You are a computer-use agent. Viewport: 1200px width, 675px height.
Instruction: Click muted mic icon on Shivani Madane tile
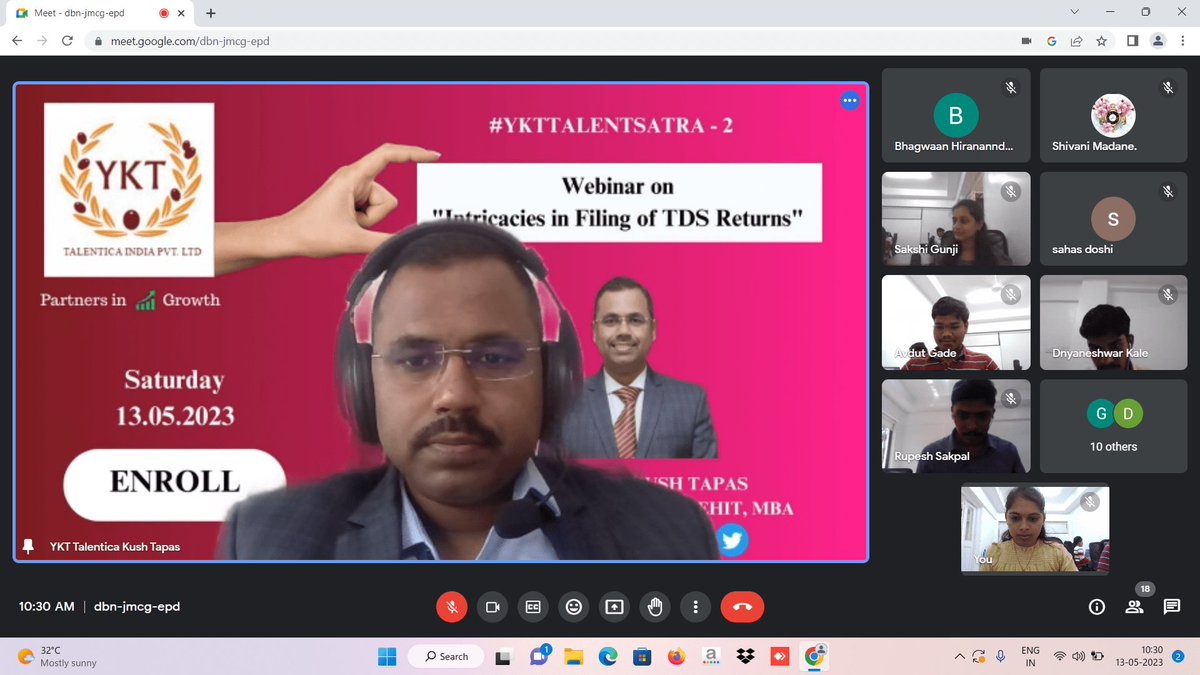(x=1168, y=88)
